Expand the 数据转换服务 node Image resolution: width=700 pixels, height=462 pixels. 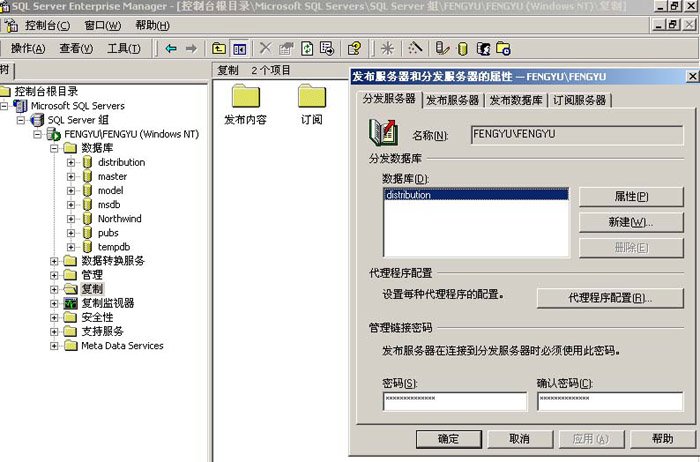pos(54,261)
